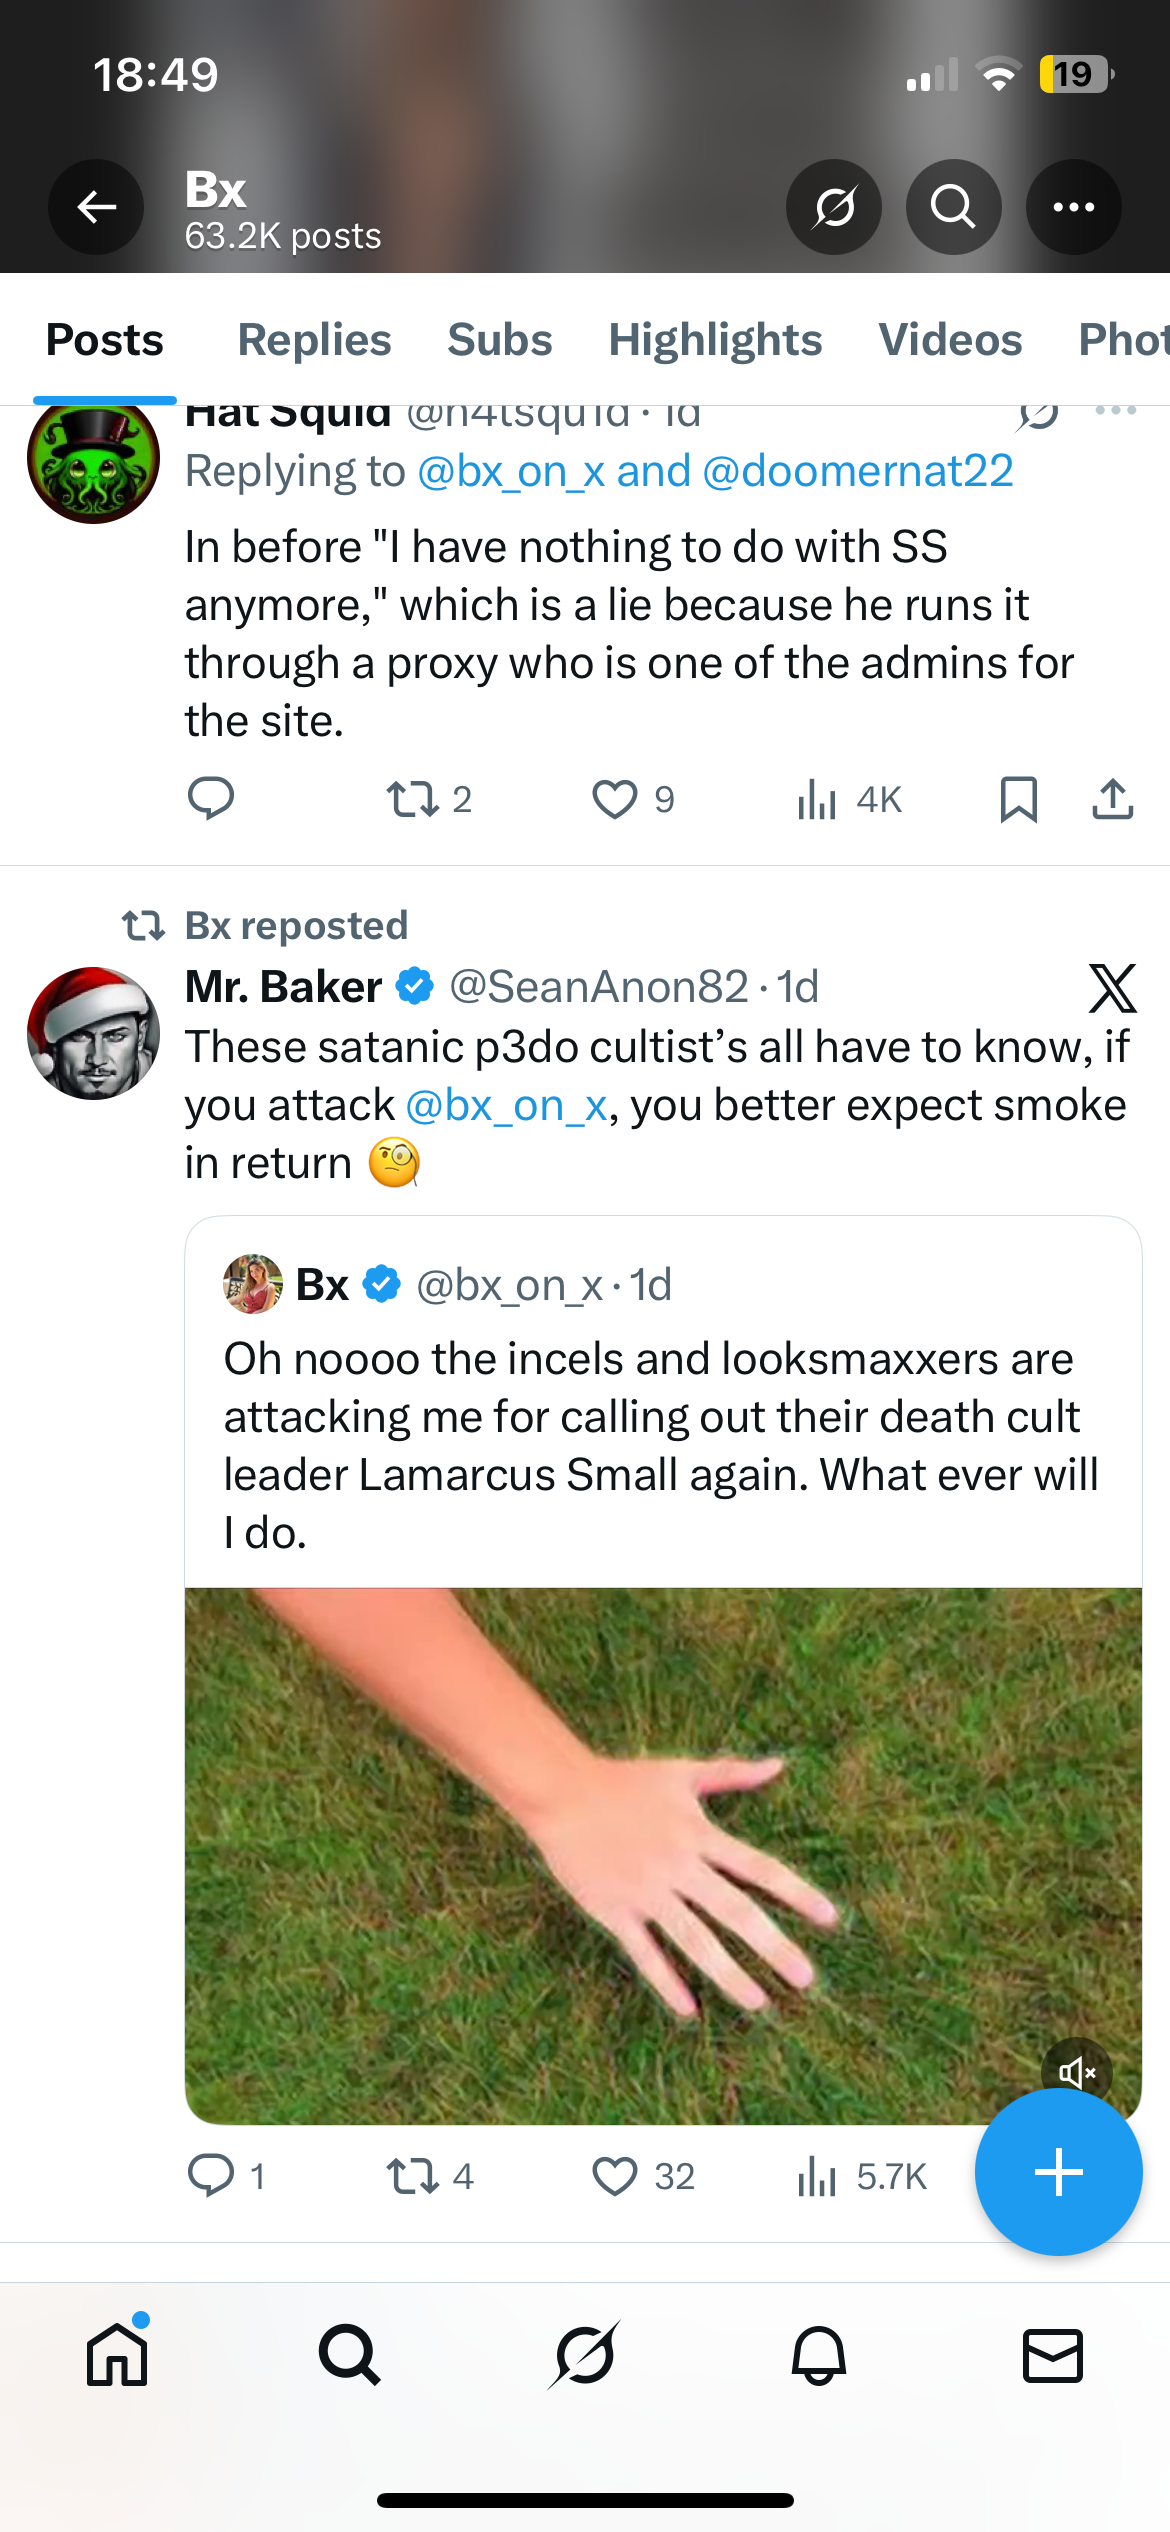Share Hat Squid's reply

[x=1112, y=800]
